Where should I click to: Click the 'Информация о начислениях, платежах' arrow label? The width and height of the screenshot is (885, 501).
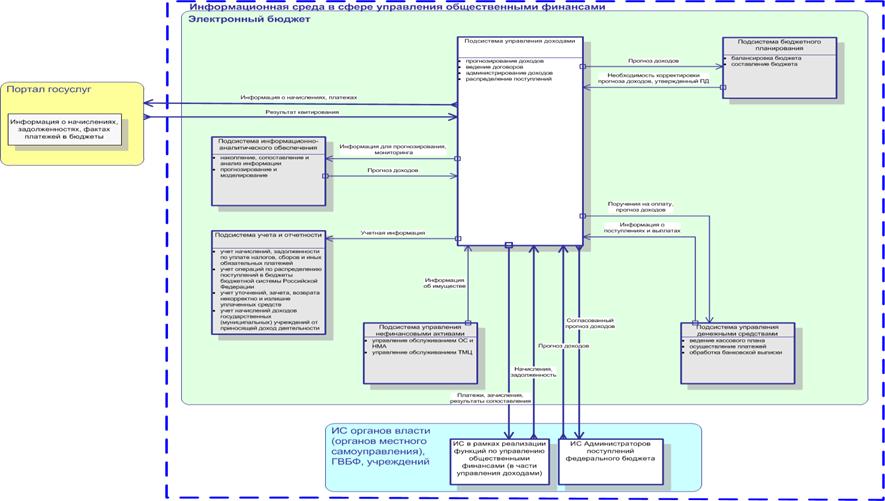click(298, 97)
